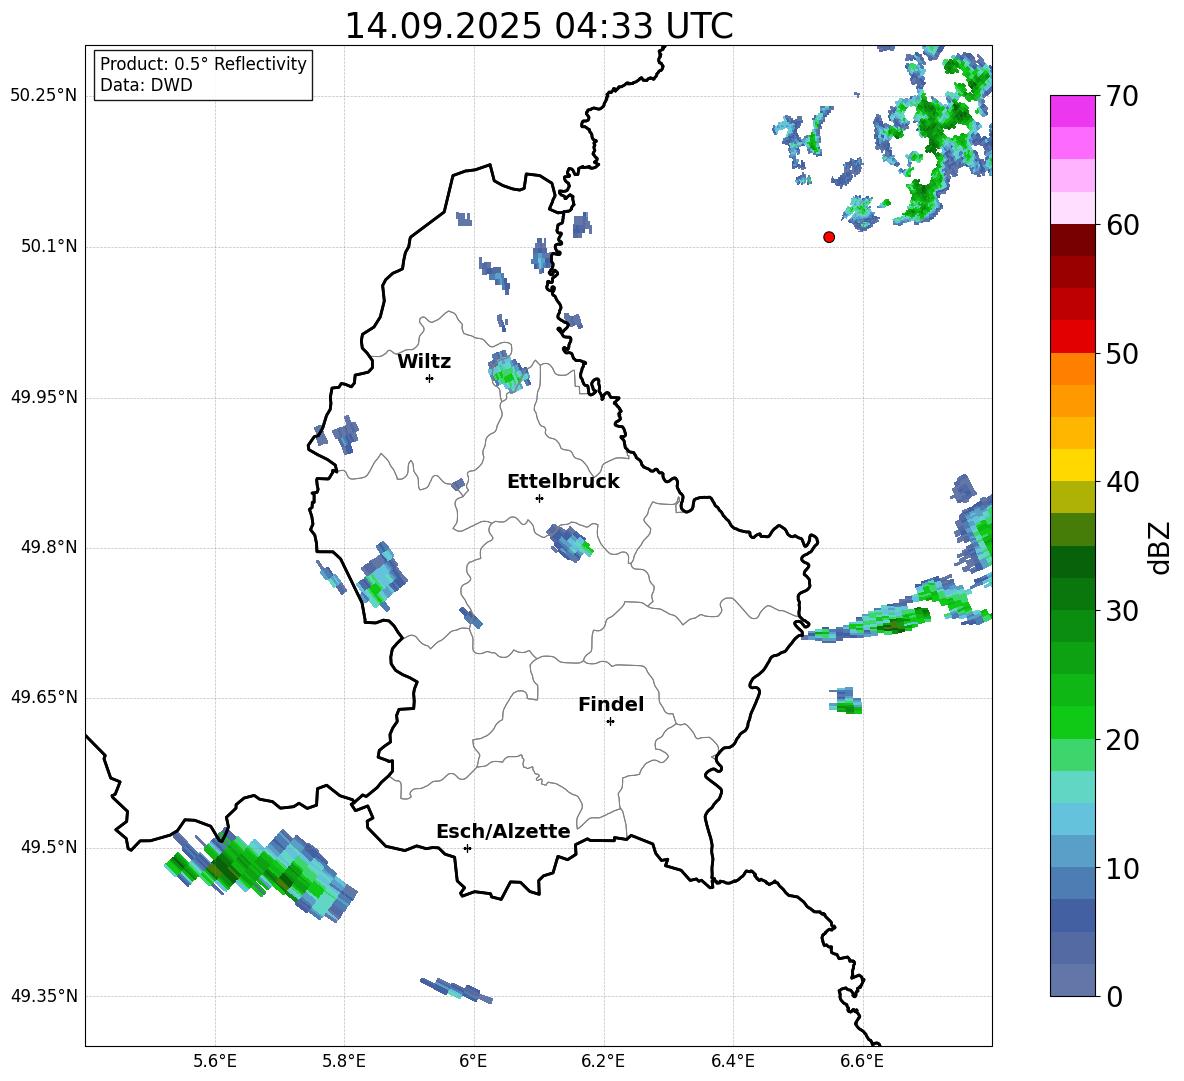Click 'Product: 0.5° Reflectivity' legend text
Screen dimensions: 1184x1081
tap(203, 64)
